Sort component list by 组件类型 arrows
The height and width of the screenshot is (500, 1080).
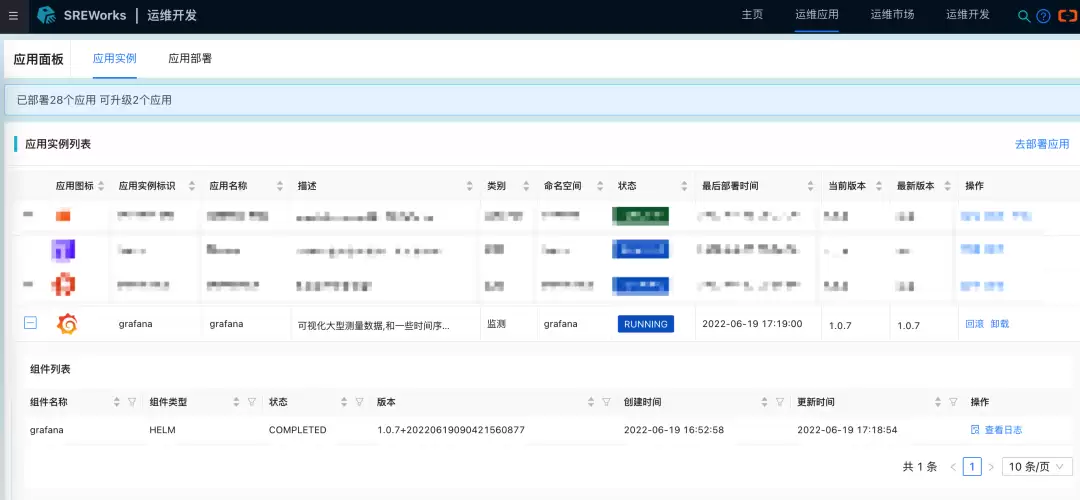[236, 402]
